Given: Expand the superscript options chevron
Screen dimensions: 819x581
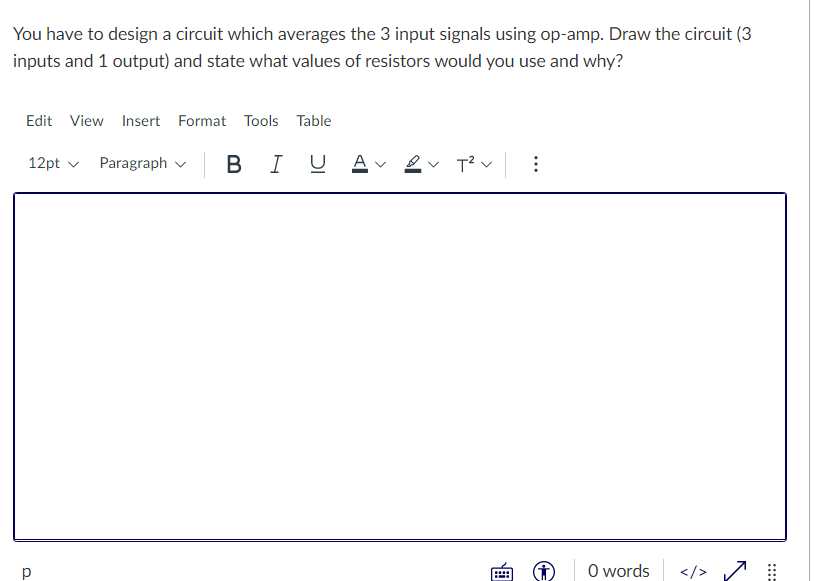Looking at the screenshot, I should [488, 164].
